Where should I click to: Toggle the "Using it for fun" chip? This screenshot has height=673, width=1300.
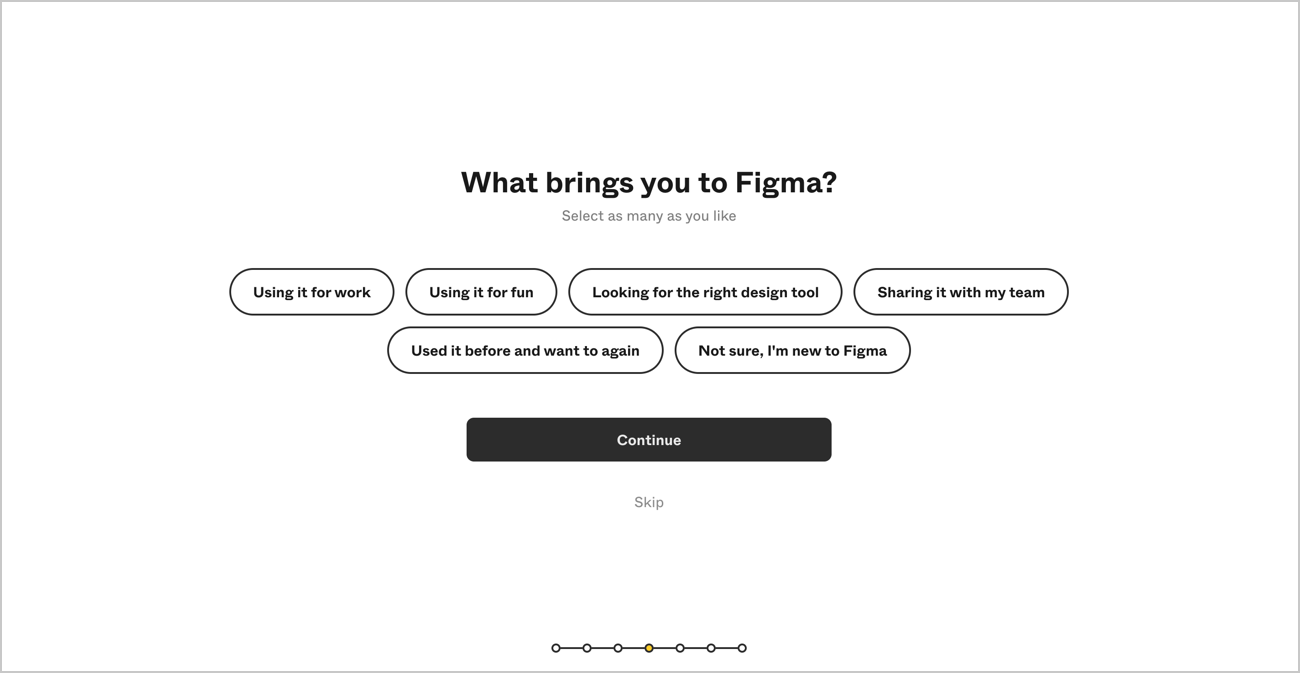click(481, 292)
